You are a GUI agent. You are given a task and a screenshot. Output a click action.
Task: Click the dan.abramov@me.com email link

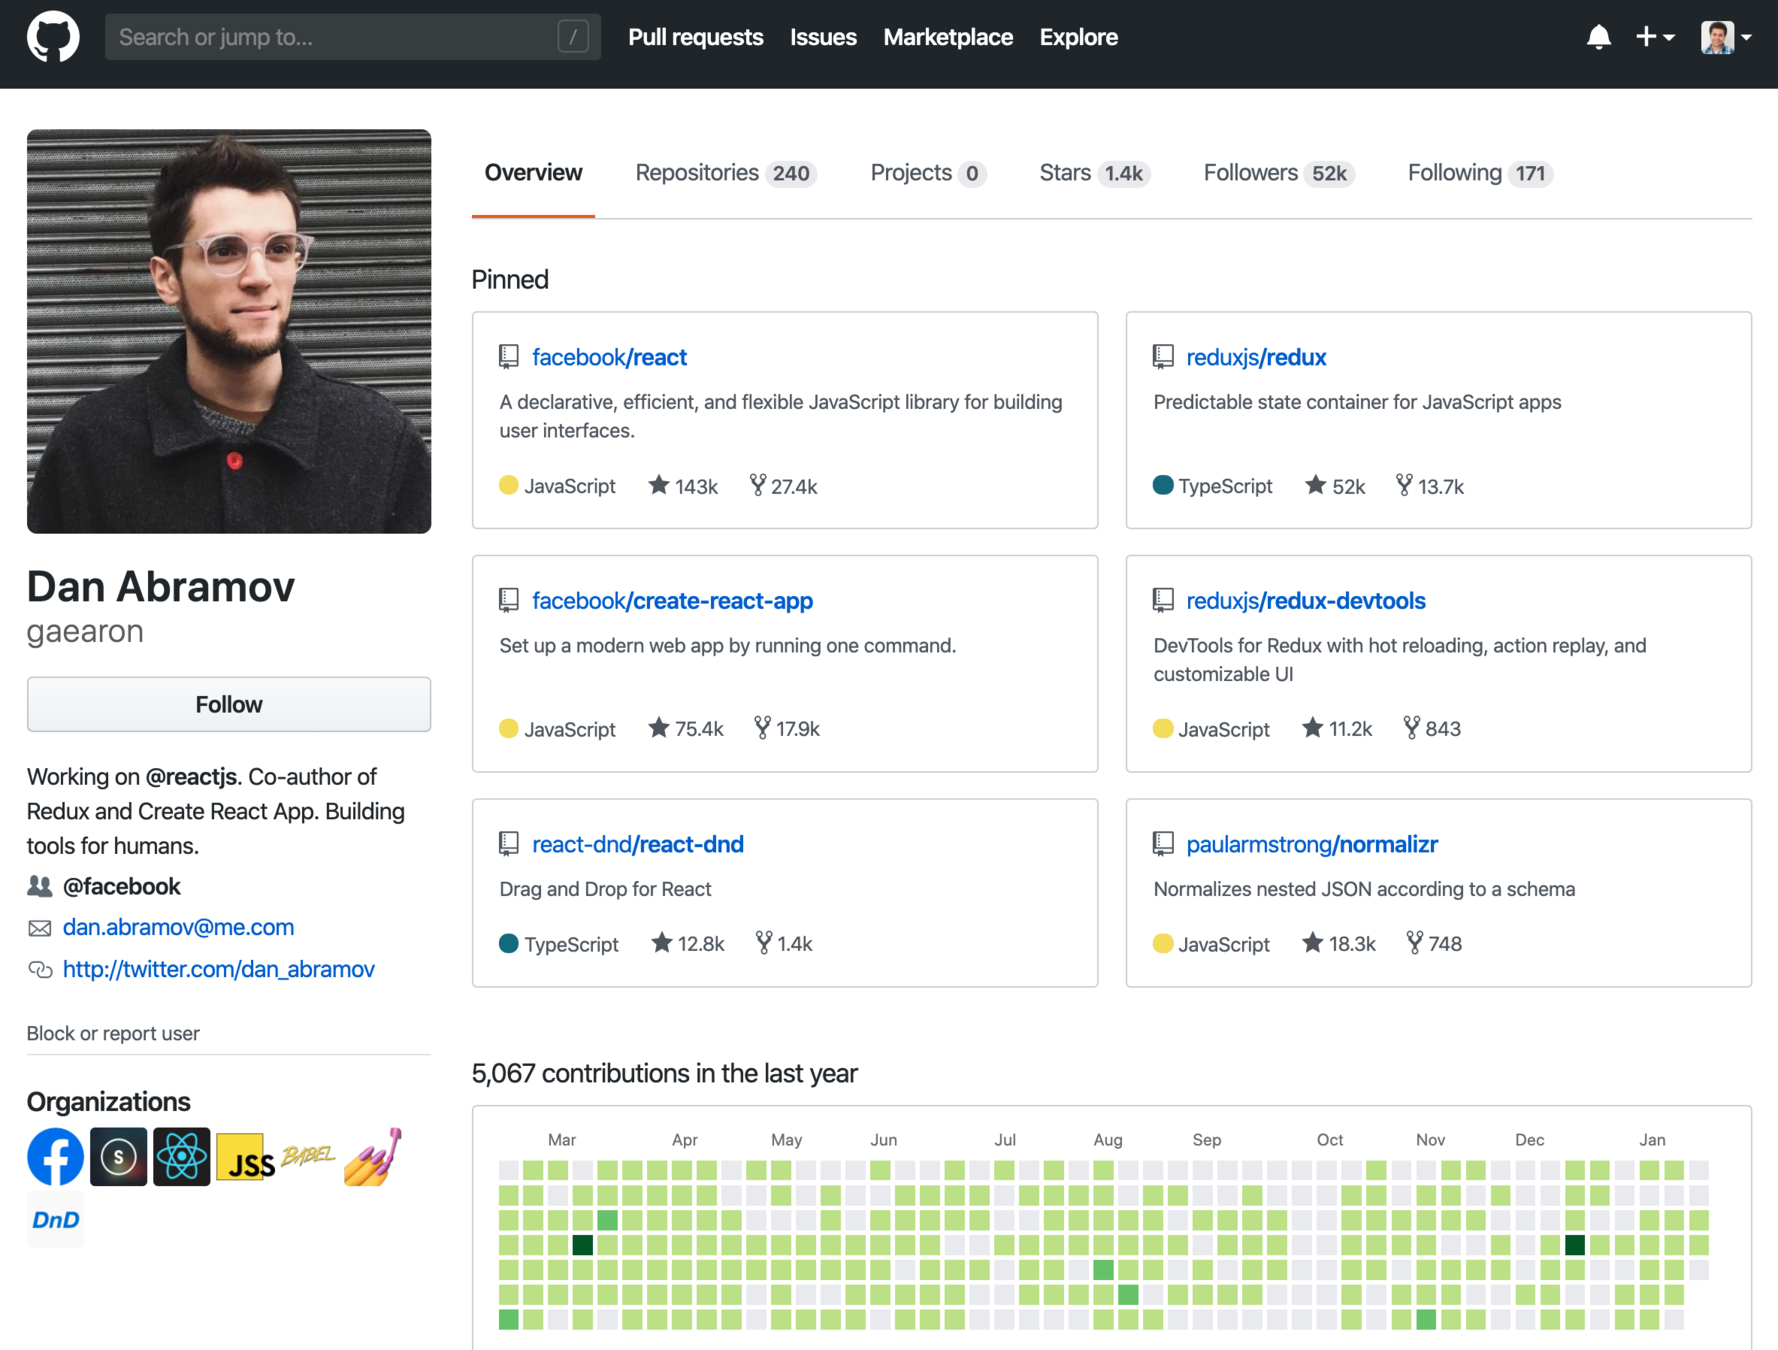tap(178, 927)
